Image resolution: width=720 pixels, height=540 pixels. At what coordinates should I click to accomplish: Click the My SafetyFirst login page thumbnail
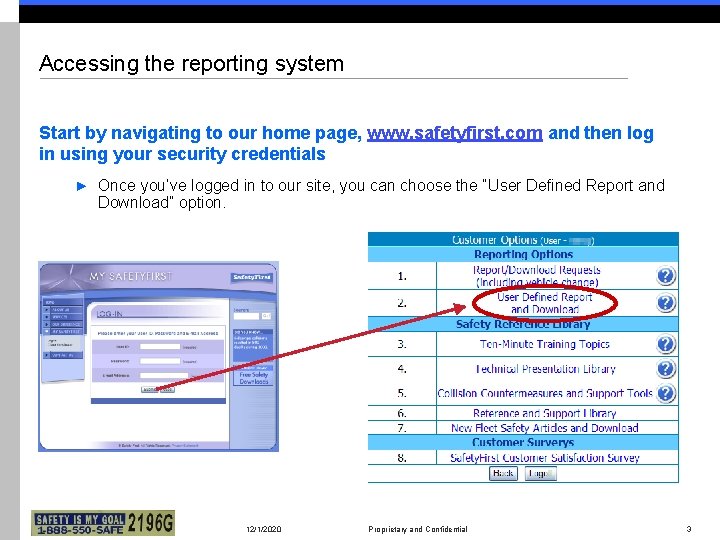(x=158, y=356)
